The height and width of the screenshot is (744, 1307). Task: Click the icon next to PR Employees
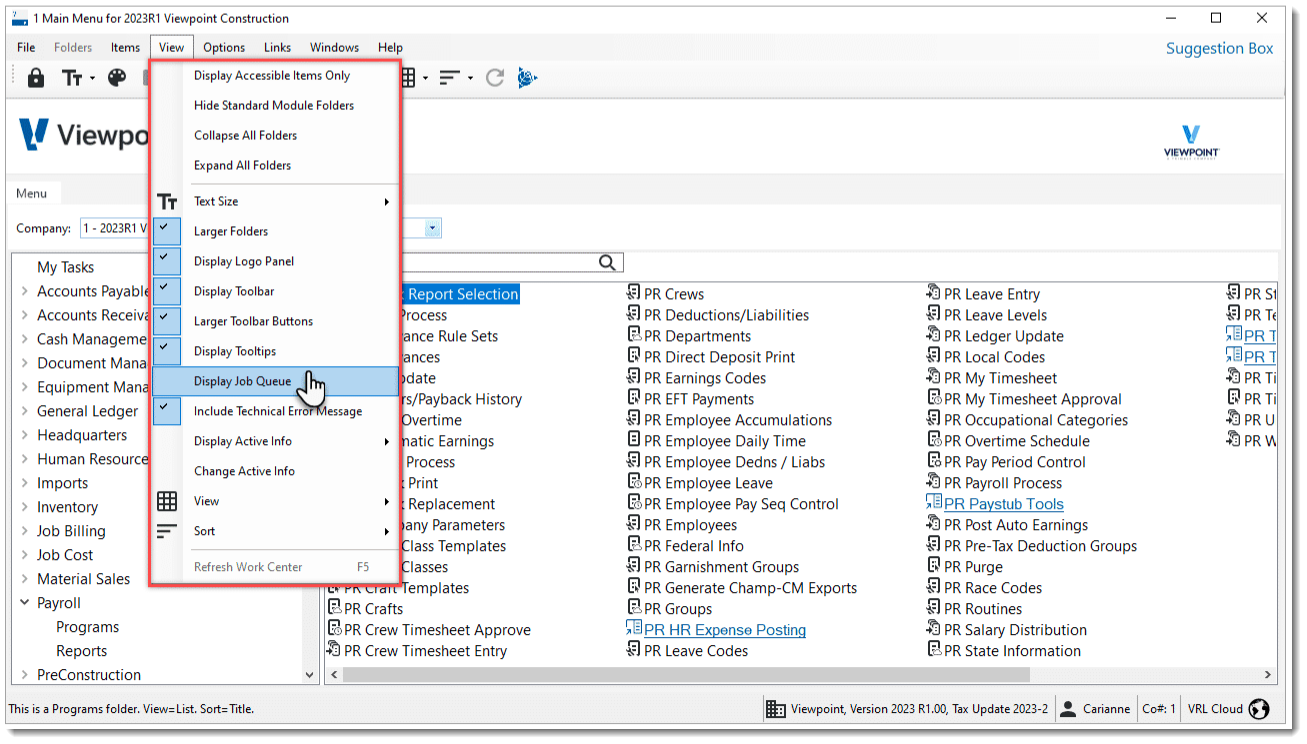tap(634, 524)
